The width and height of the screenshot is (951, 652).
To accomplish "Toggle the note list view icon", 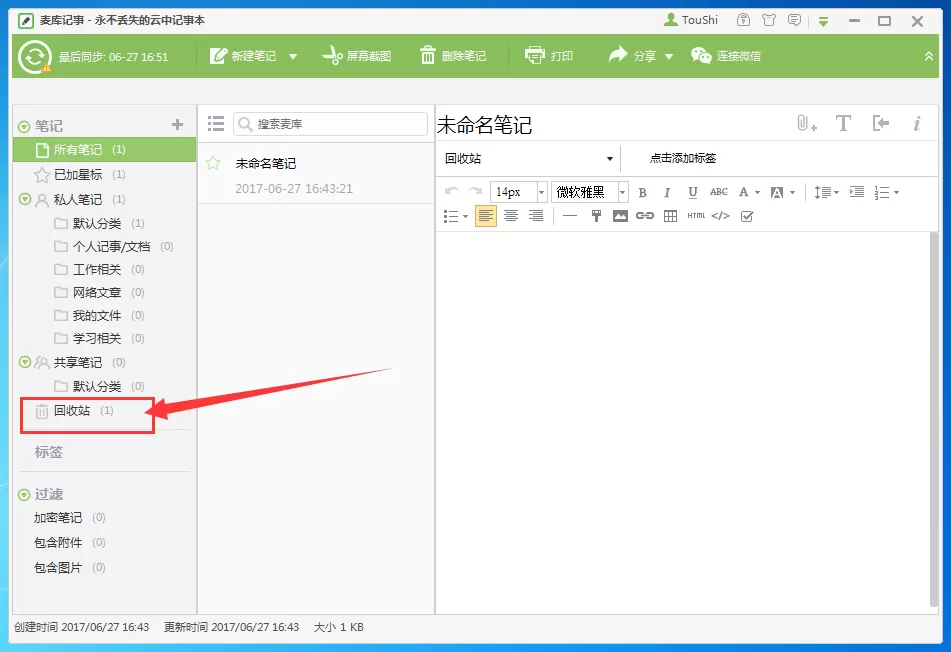I will (x=216, y=124).
